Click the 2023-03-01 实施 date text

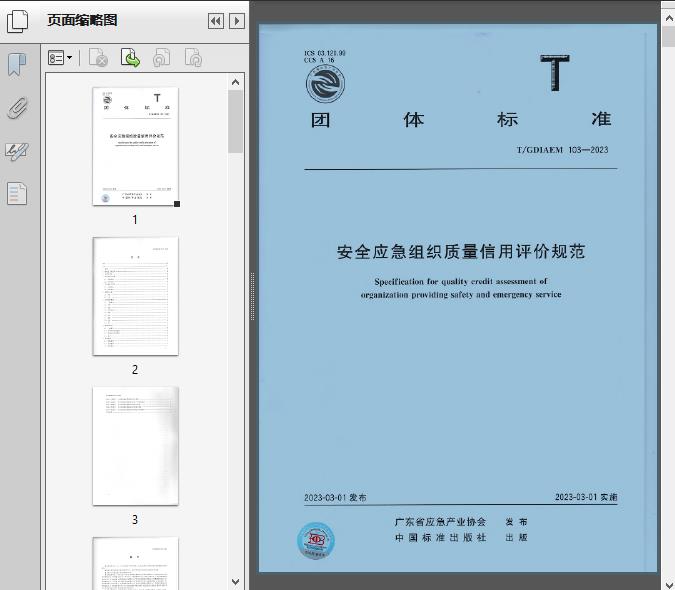(x=586, y=497)
